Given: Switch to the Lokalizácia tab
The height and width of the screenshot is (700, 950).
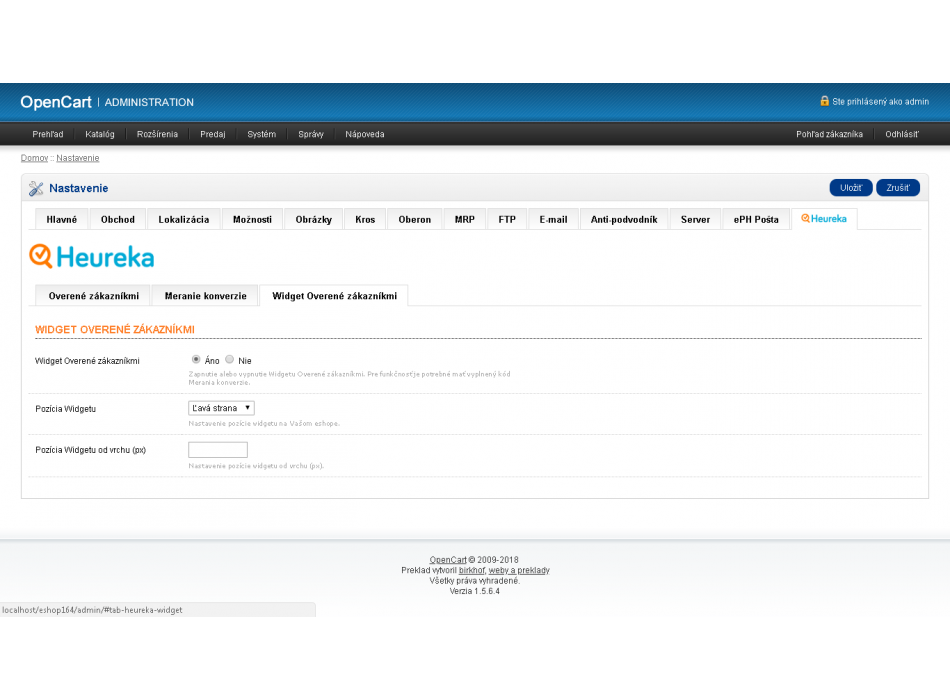Looking at the screenshot, I should (x=184, y=219).
